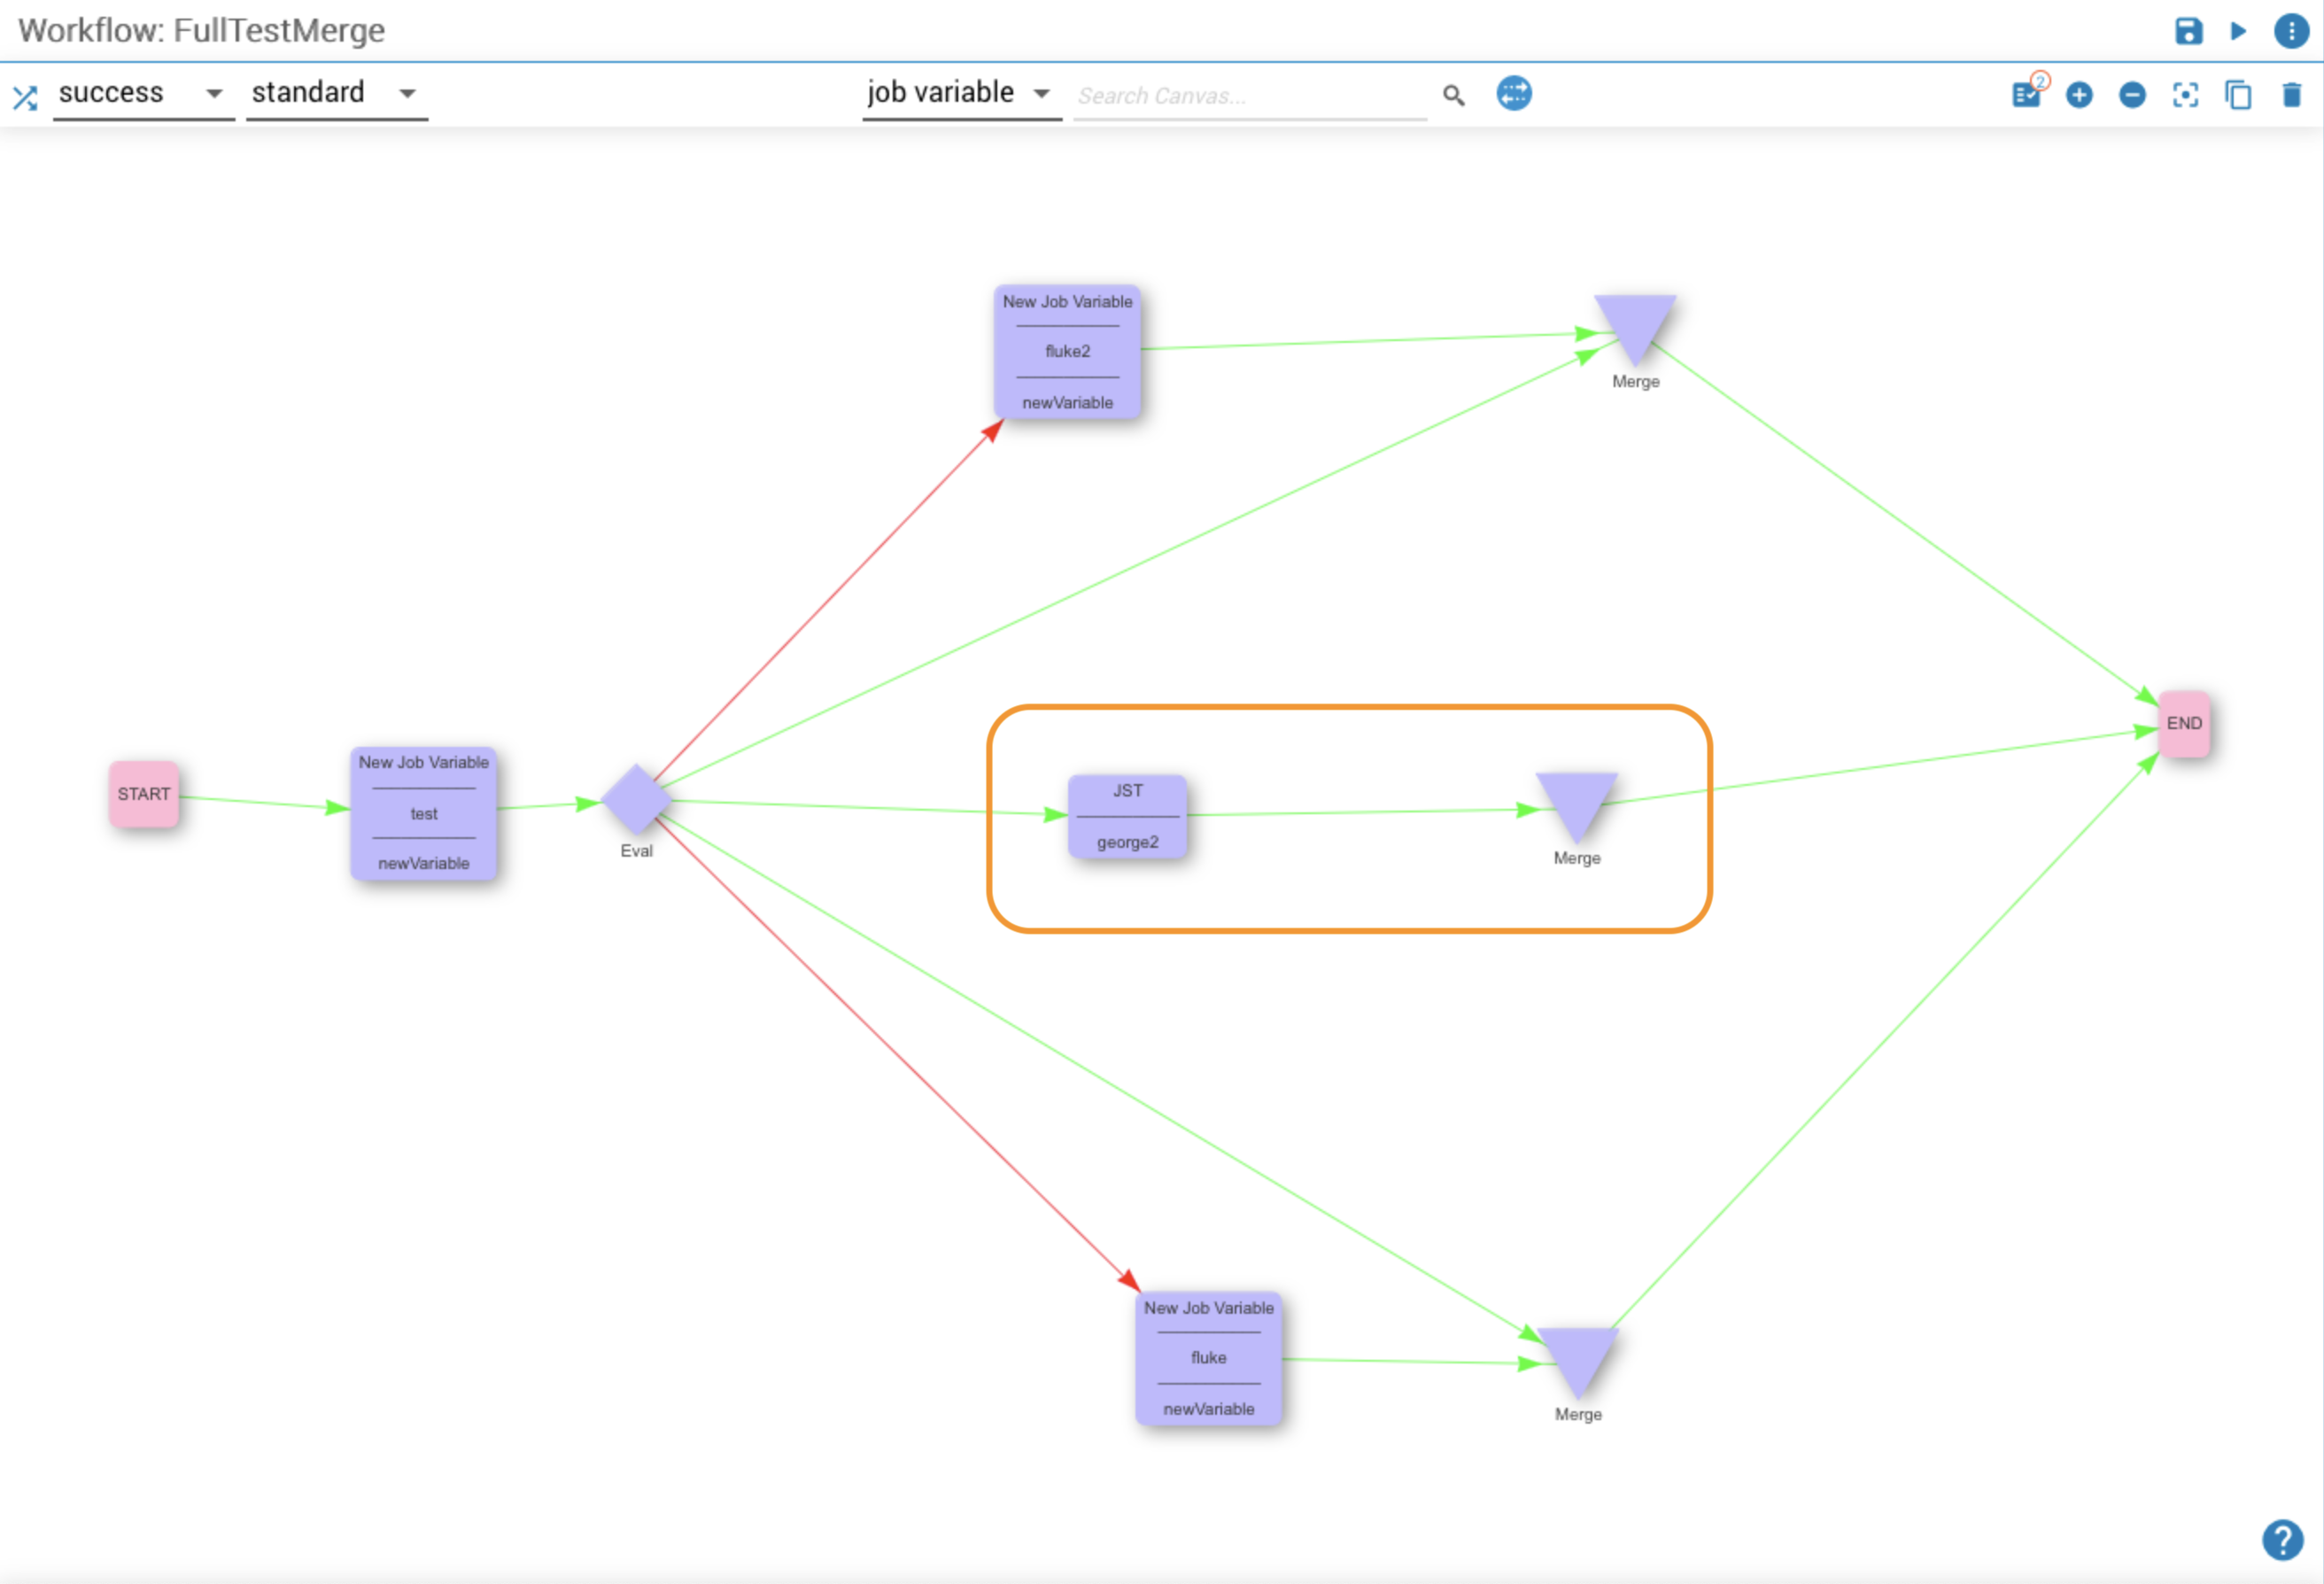Open the help question mark button
Viewport: 2324px width, 1584px height.
point(2282,1540)
